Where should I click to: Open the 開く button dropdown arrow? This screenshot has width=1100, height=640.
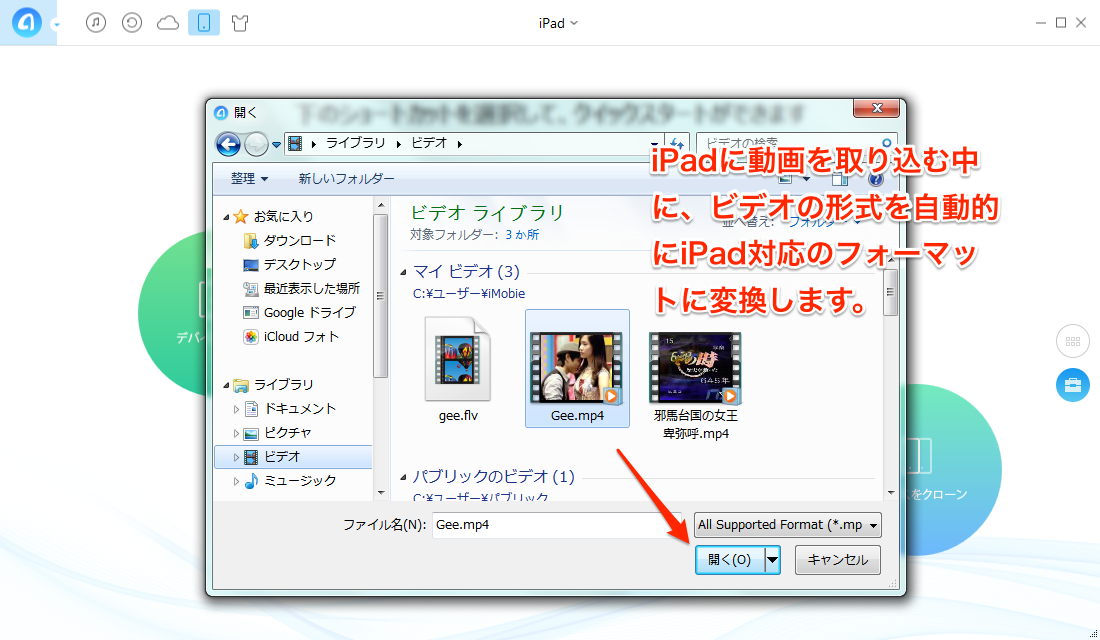coord(772,560)
